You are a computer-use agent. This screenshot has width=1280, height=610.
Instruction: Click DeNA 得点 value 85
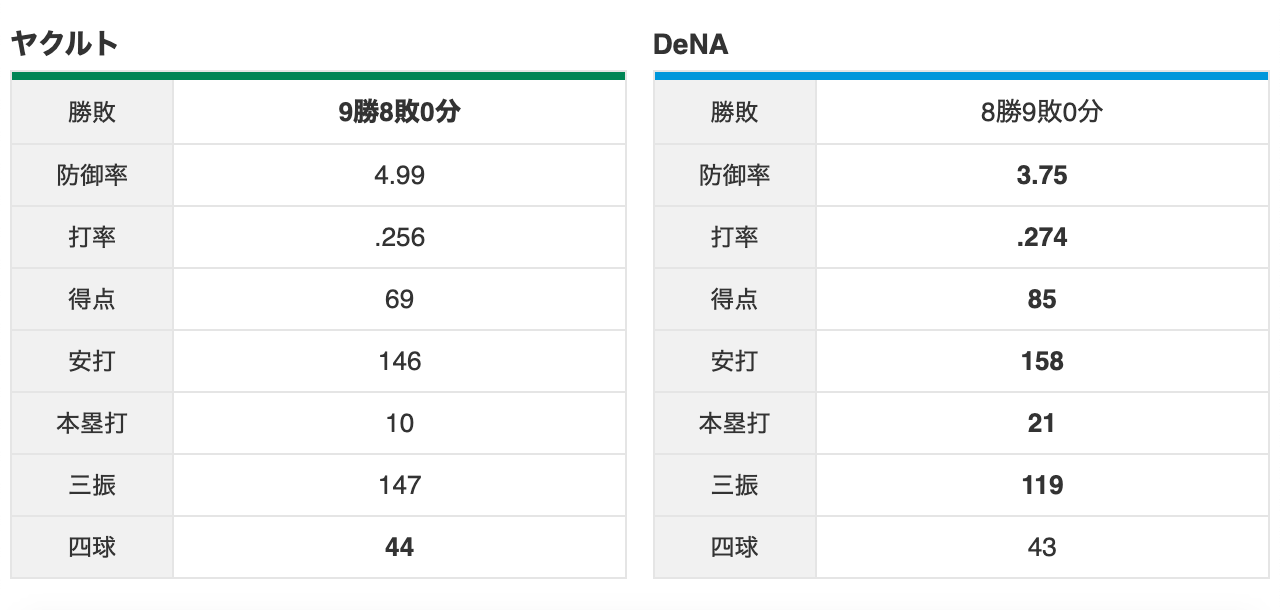pos(1042,299)
